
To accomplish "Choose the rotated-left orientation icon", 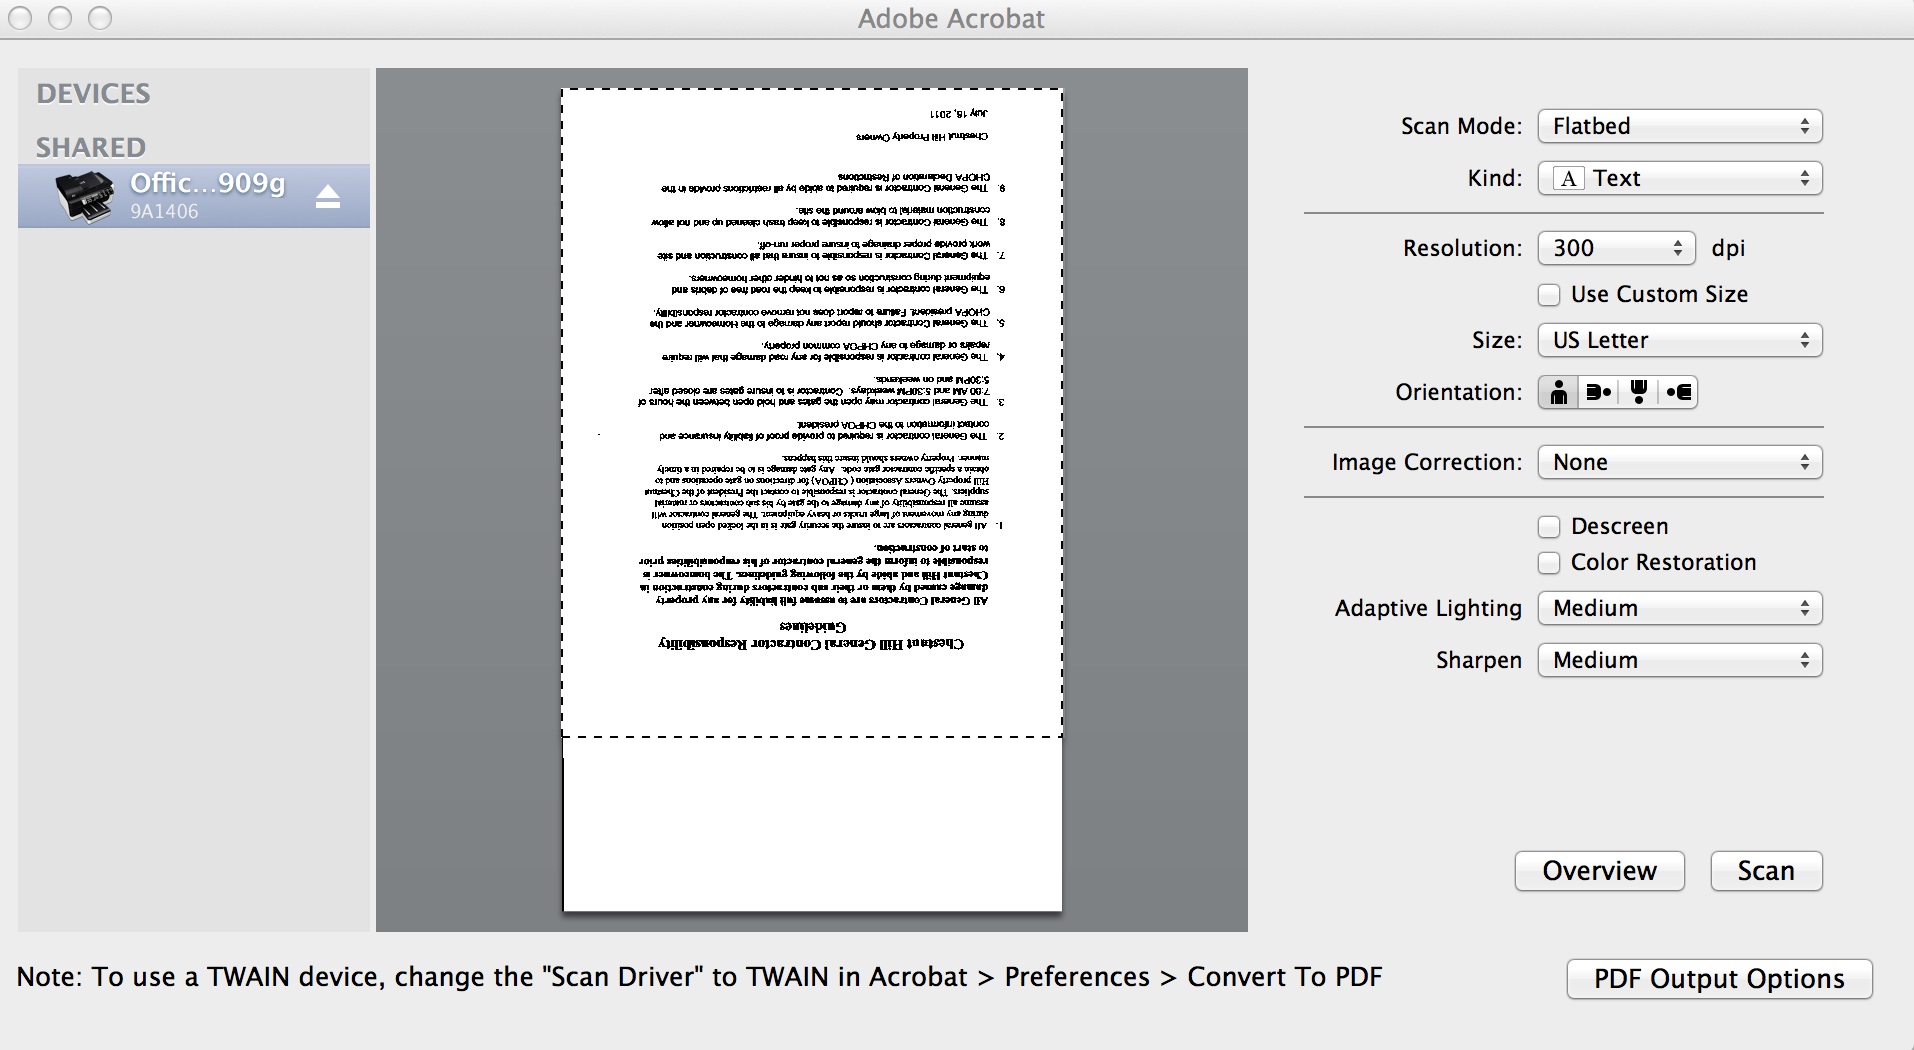I will click(1678, 392).
